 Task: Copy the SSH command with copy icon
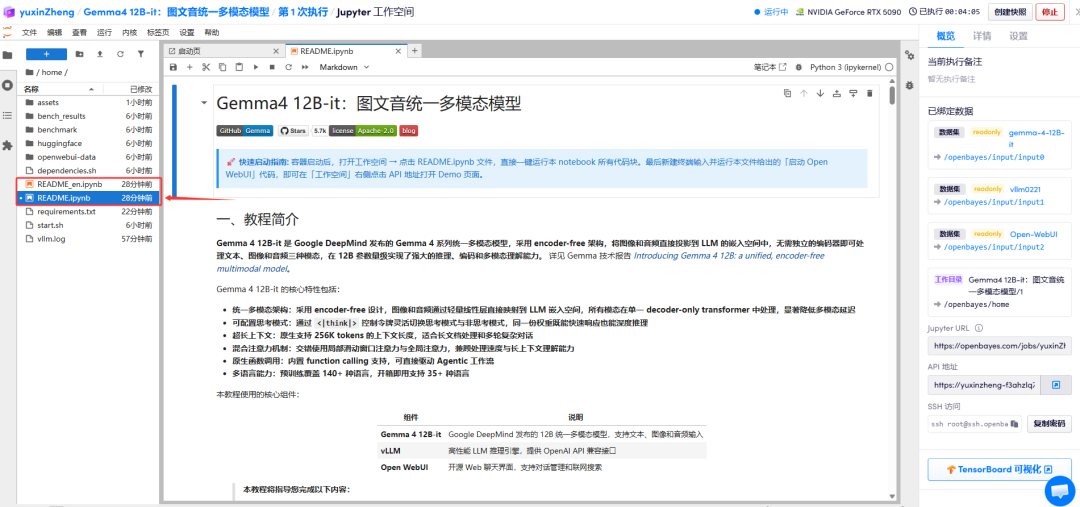[x=1014, y=424]
